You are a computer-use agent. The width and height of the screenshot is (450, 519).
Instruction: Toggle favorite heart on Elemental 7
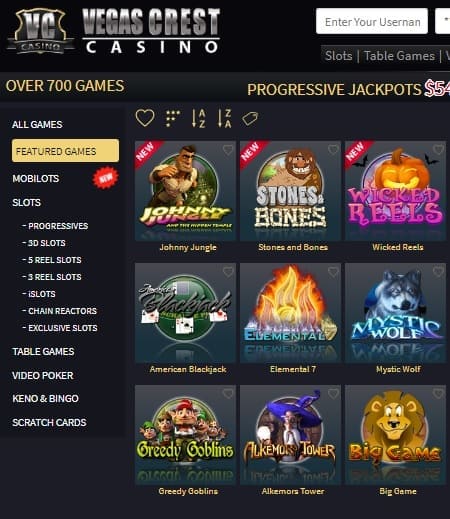coord(333,272)
